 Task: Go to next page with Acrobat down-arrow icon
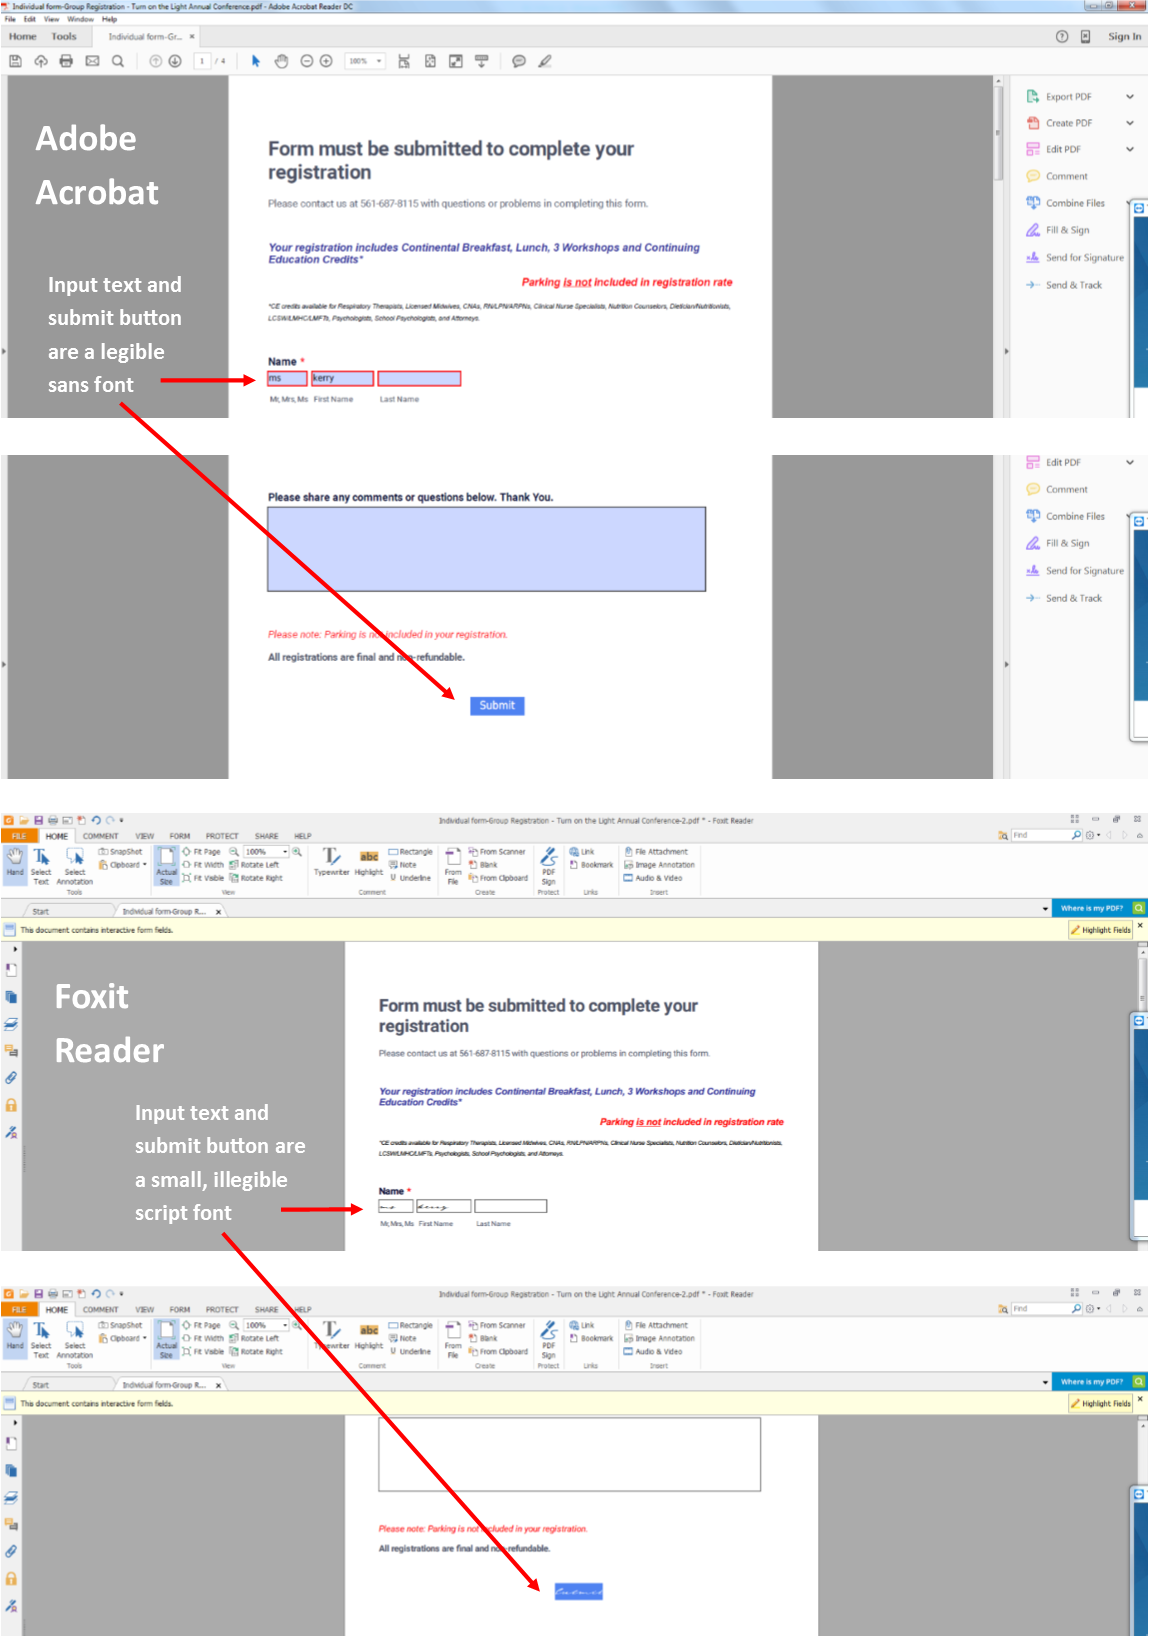tap(174, 61)
